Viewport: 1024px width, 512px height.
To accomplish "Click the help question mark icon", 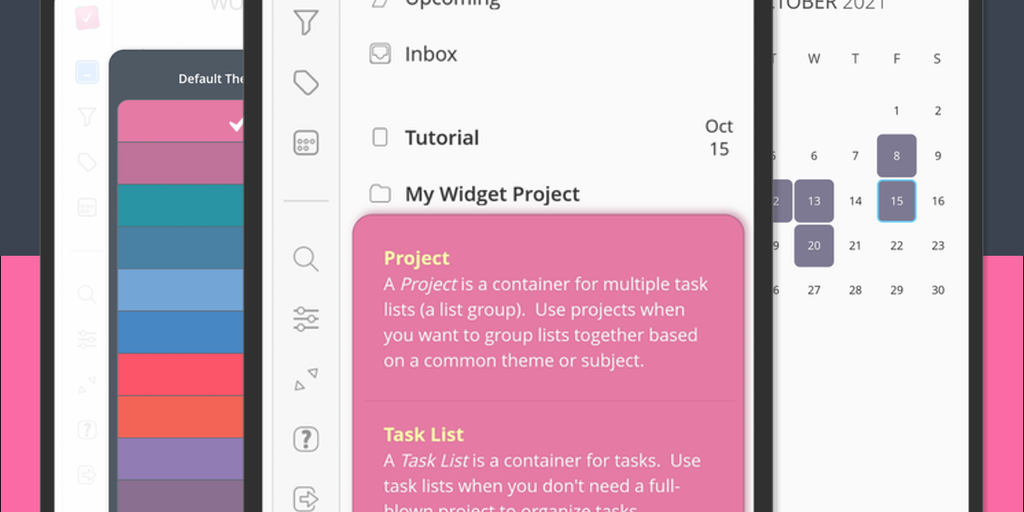I will (x=306, y=439).
